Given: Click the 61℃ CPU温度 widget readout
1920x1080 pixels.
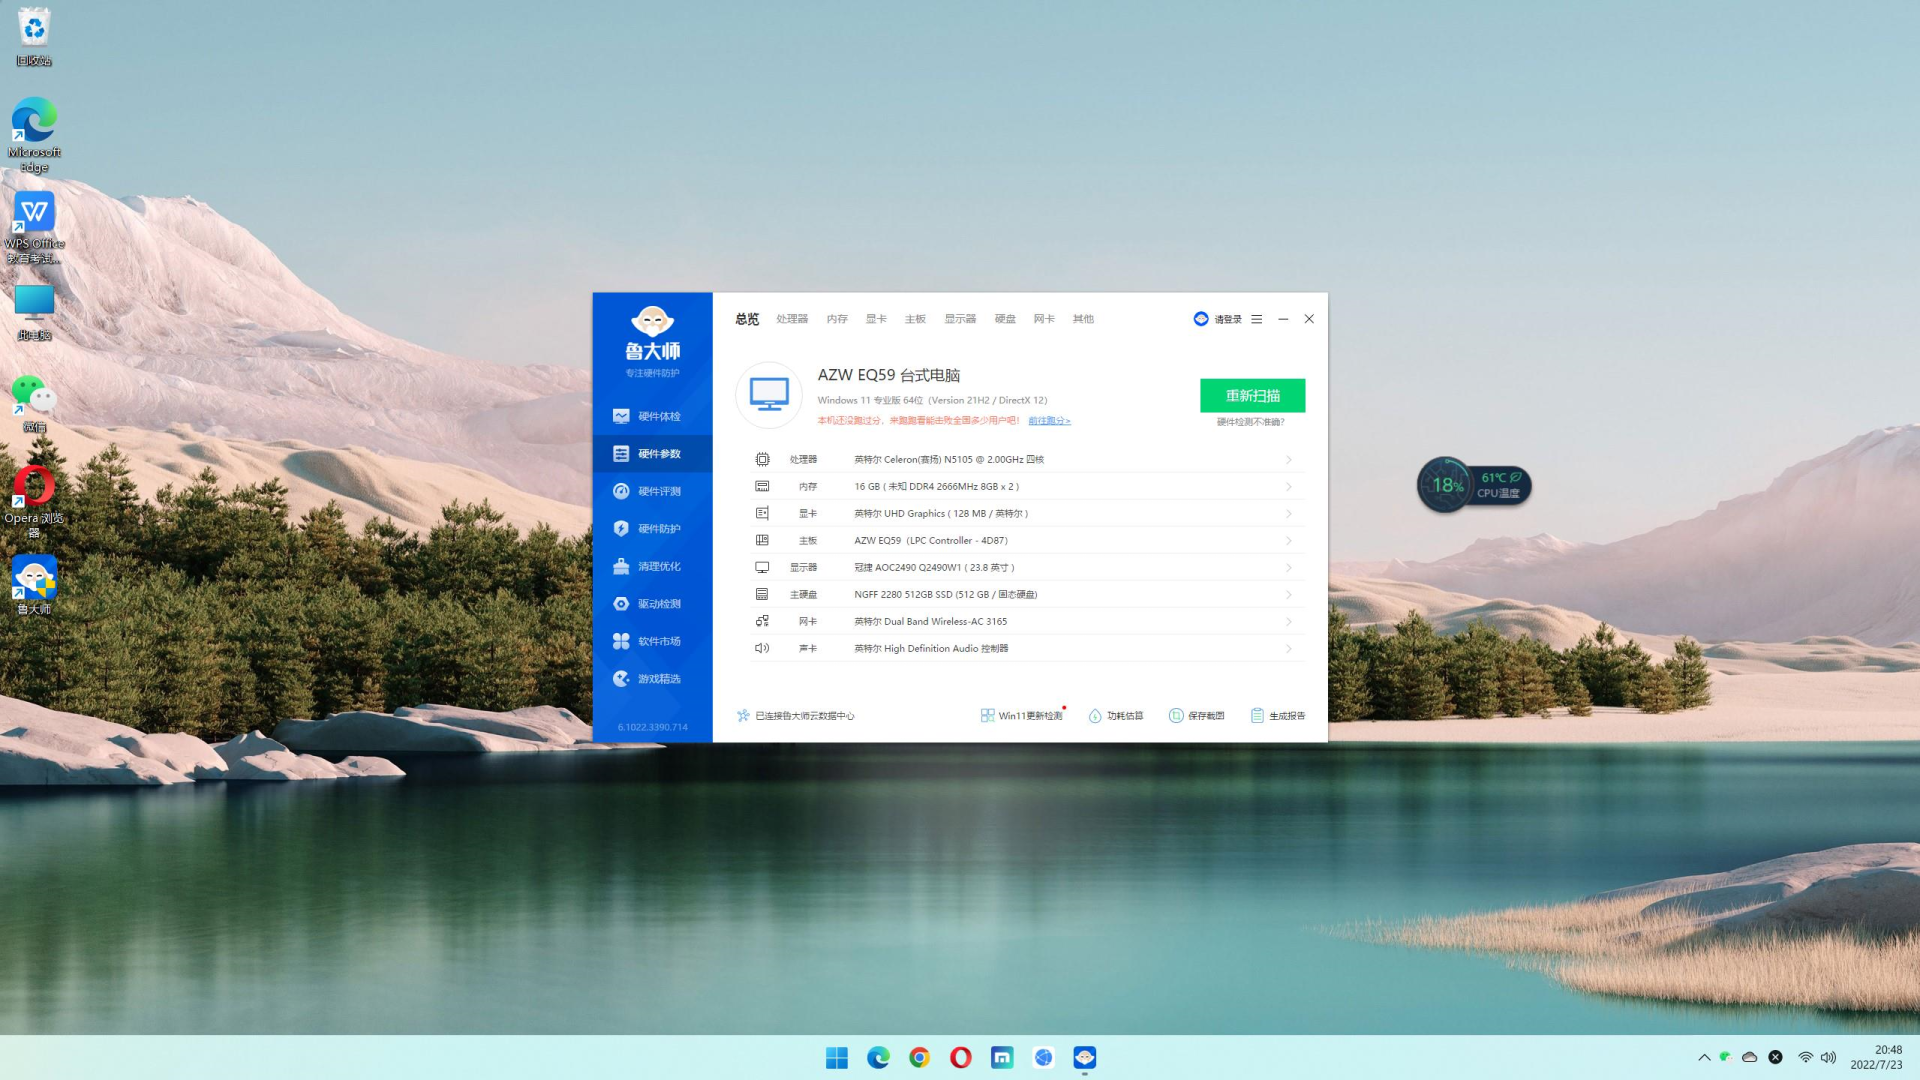Looking at the screenshot, I should pos(1501,485).
